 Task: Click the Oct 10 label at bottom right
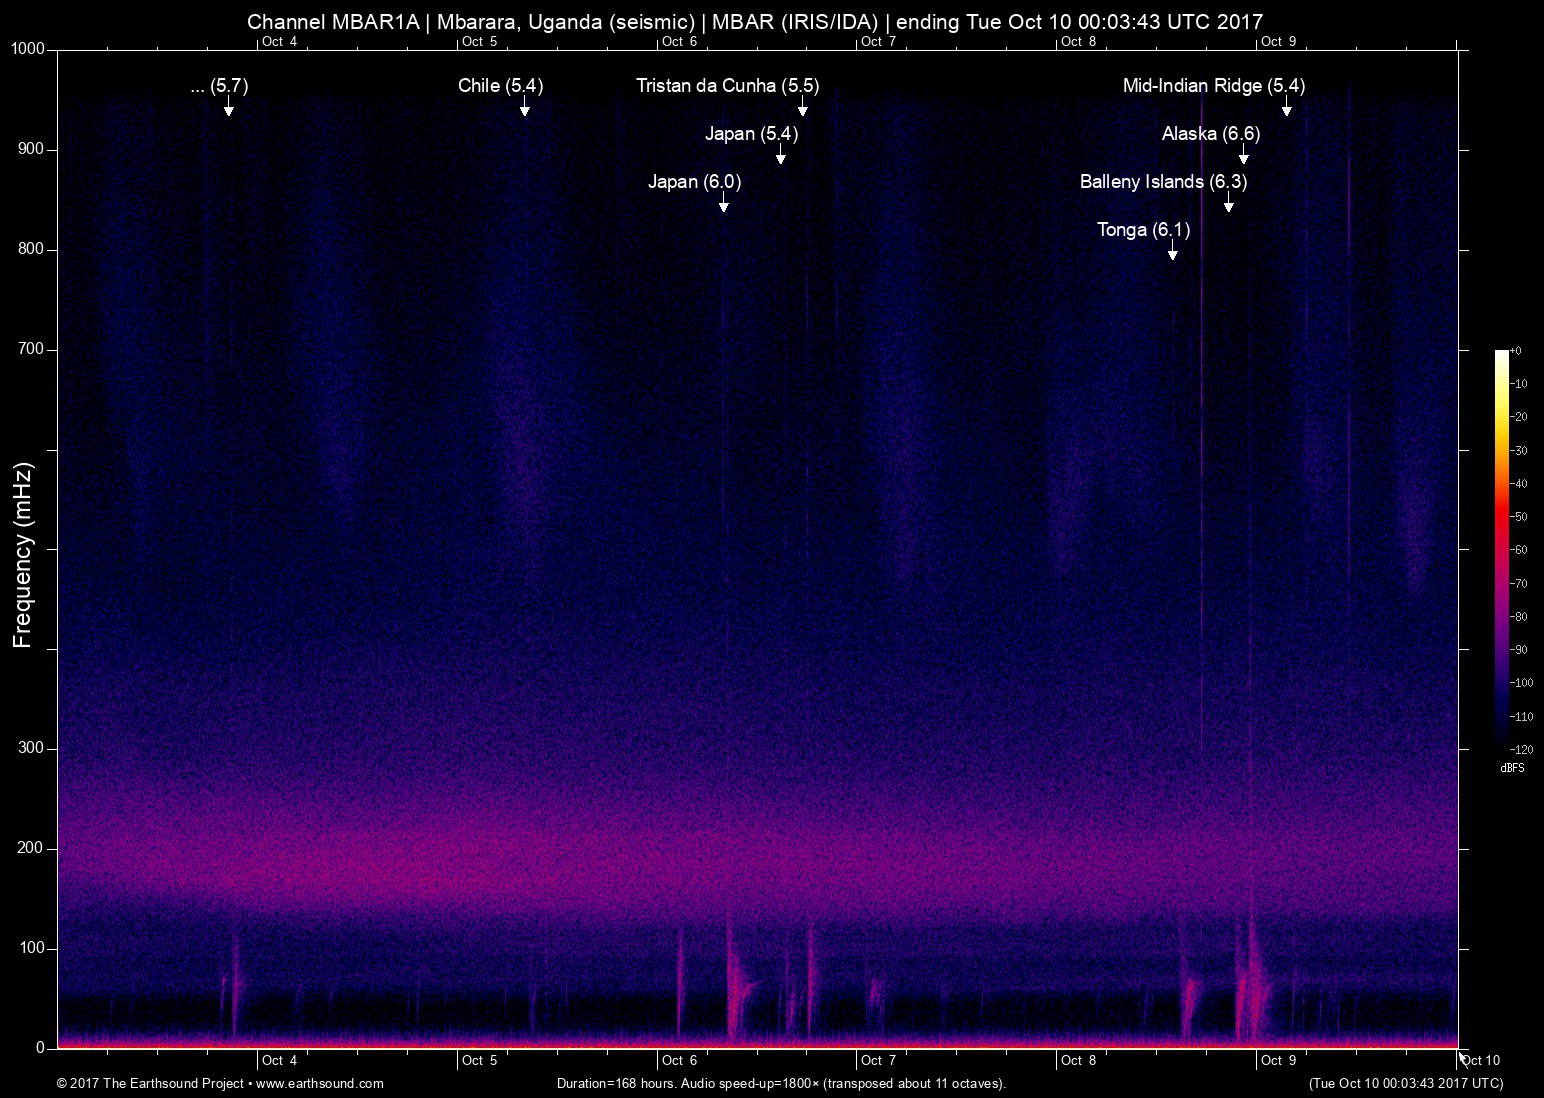(x=1481, y=1060)
